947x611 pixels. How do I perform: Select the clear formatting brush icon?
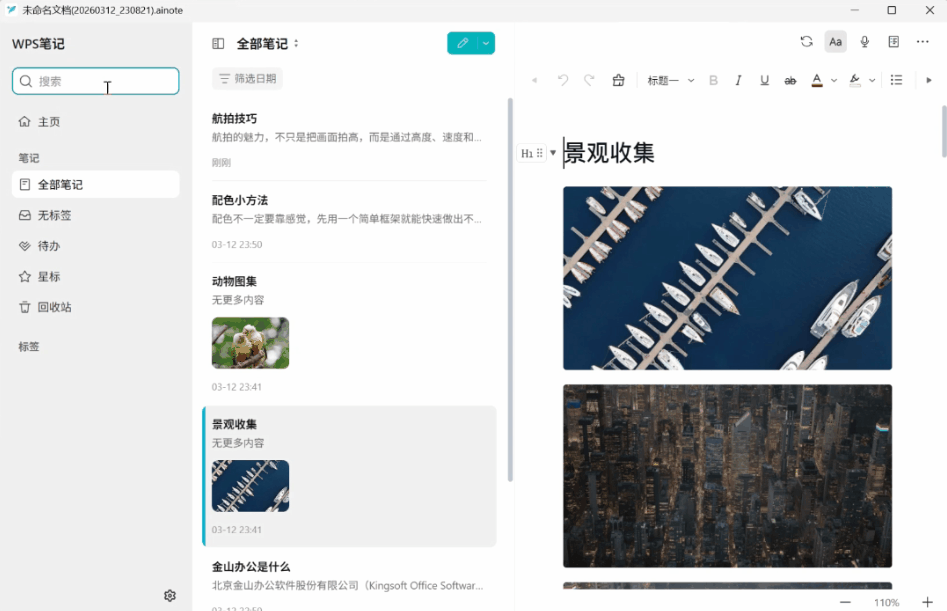click(x=618, y=80)
